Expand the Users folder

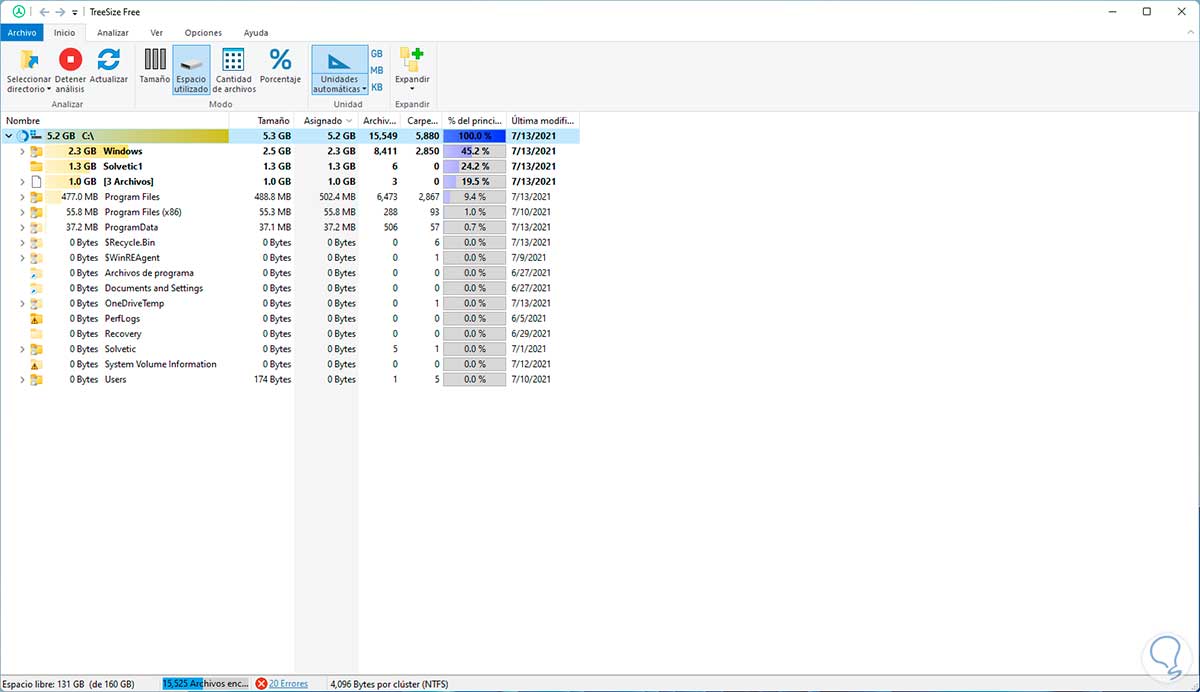pos(23,379)
